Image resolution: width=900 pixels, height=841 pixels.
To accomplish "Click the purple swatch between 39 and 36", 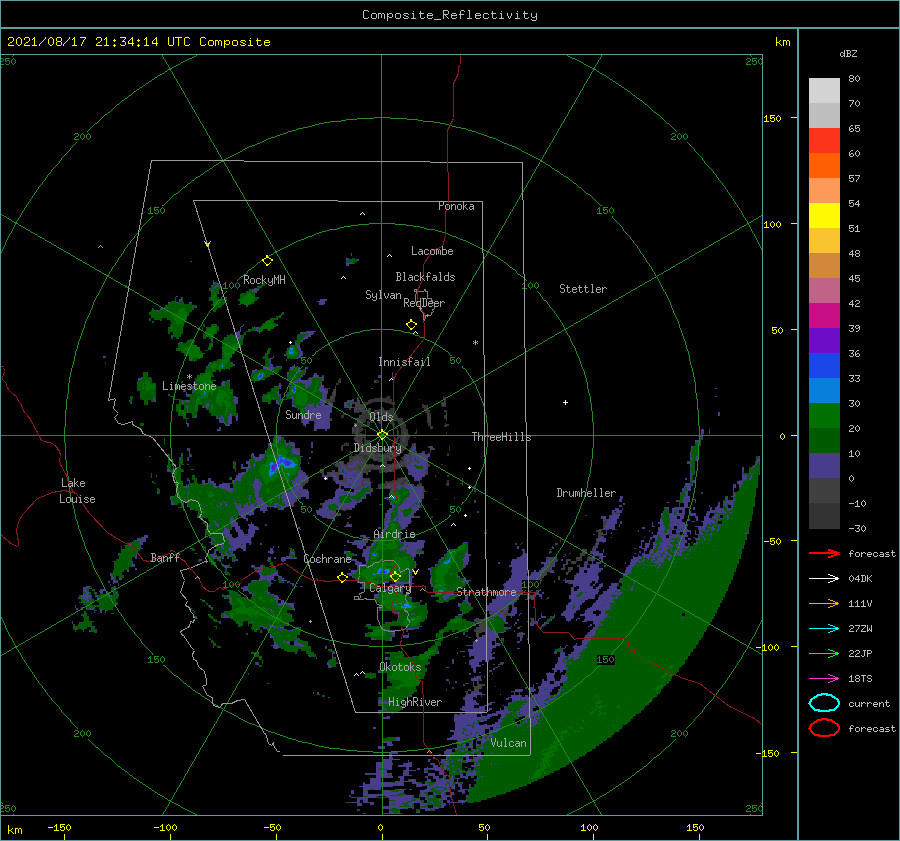I will point(824,341).
